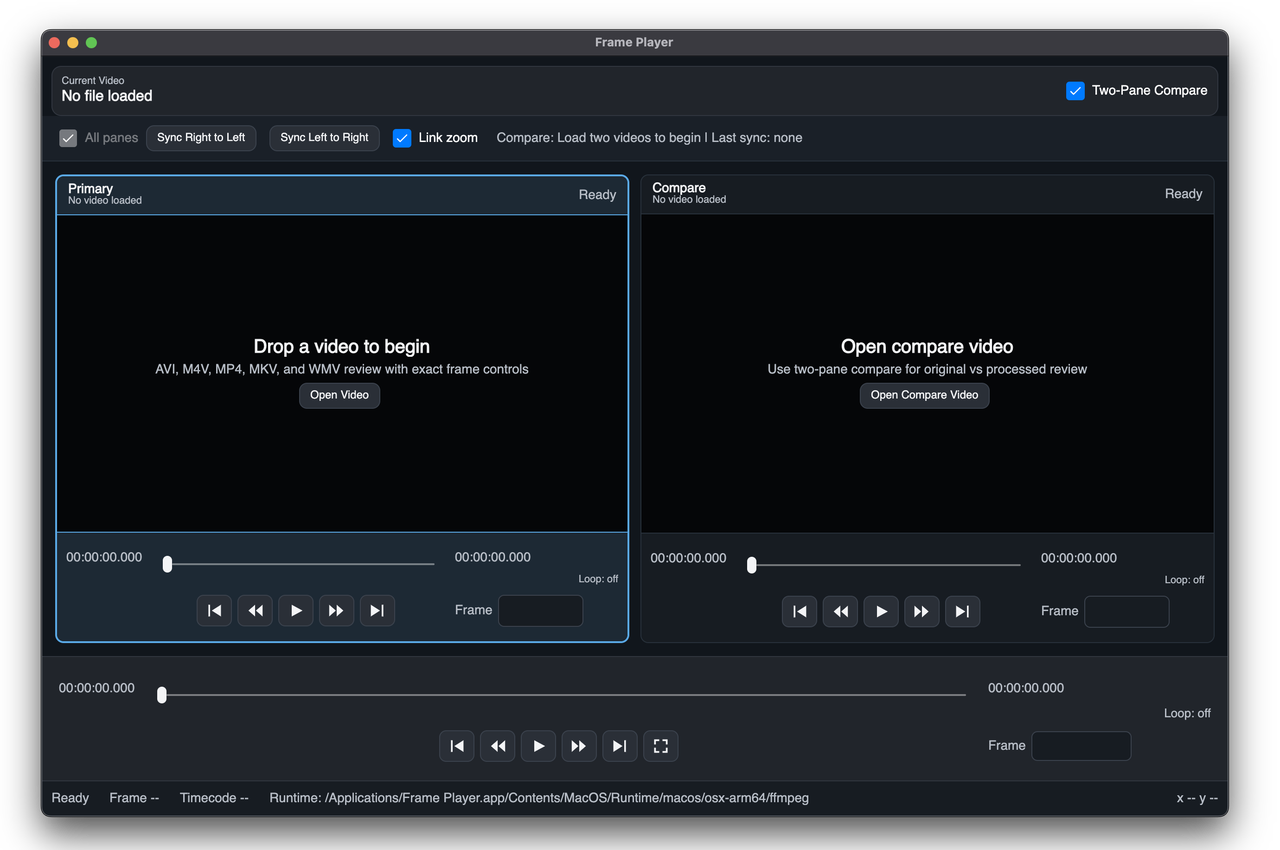Rewind button in Compare pane

(x=840, y=611)
